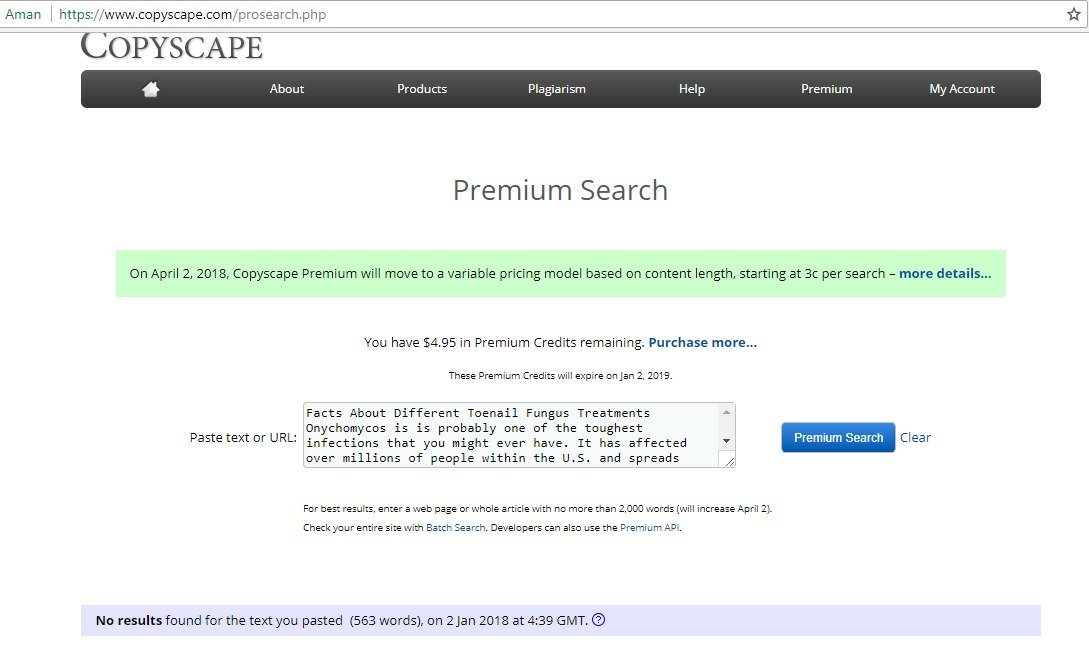This screenshot has width=1089, height=646.
Task: Click the Aman profile label
Action: pyautogui.click(x=23, y=14)
